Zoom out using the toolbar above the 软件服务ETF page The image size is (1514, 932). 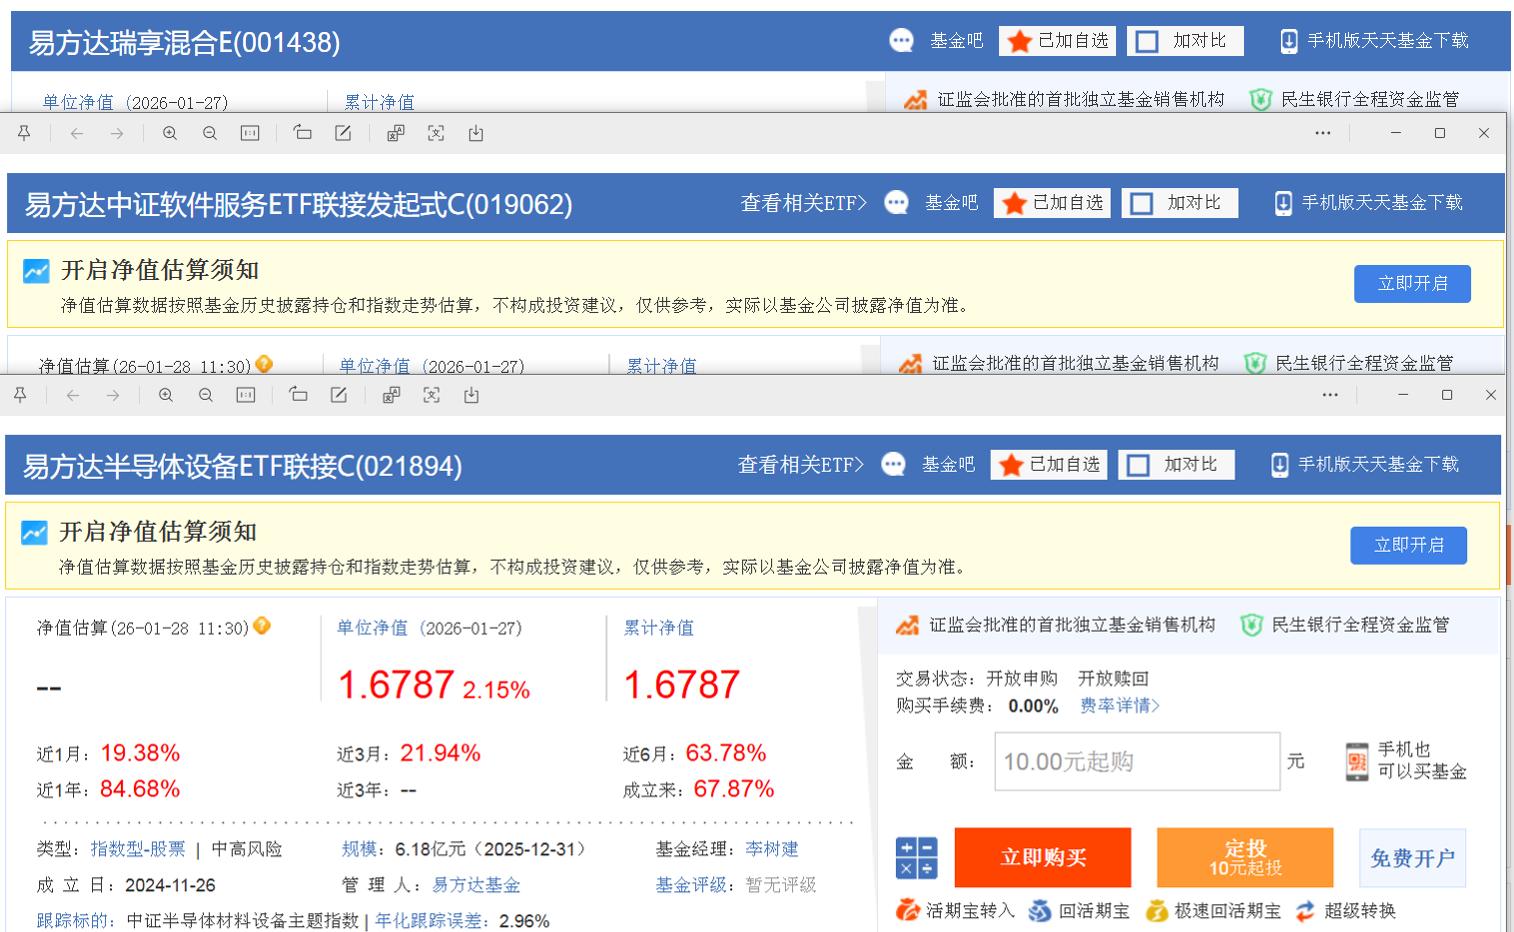tap(210, 133)
